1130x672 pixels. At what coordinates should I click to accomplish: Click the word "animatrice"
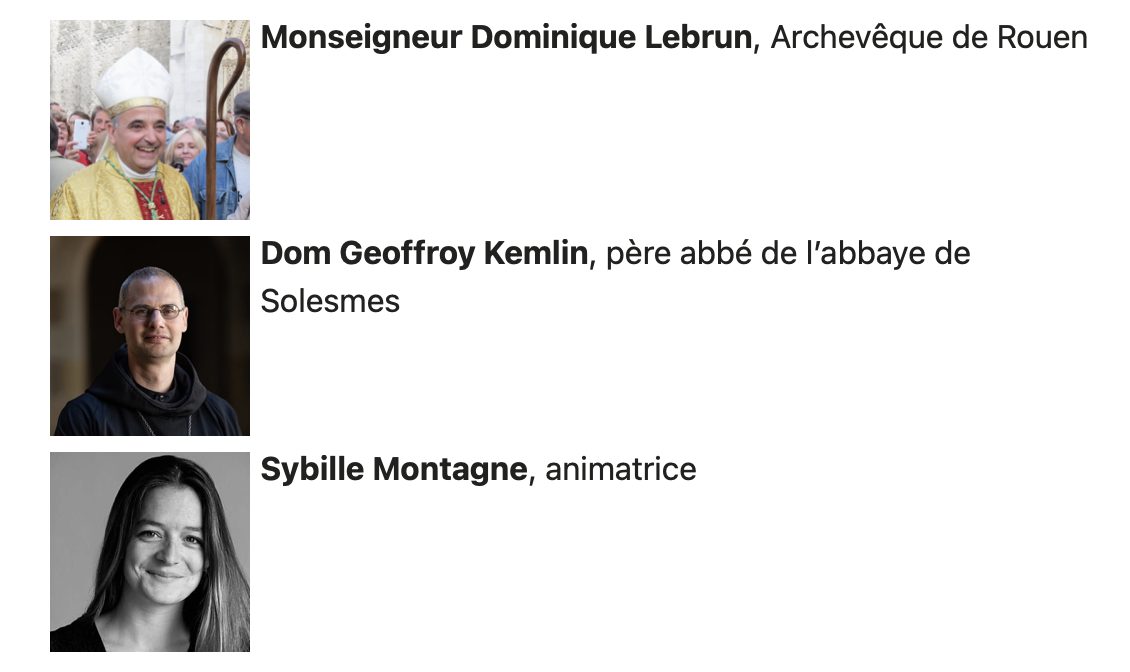pyautogui.click(x=620, y=470)
